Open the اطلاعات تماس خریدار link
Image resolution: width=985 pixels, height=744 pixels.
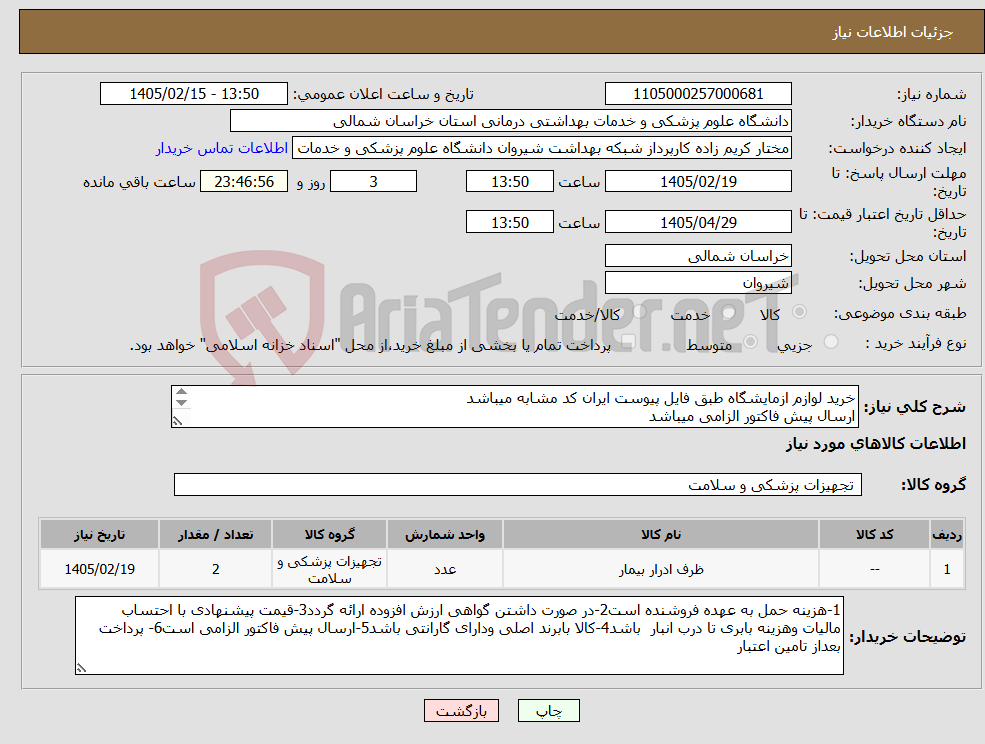pos(222,148)
